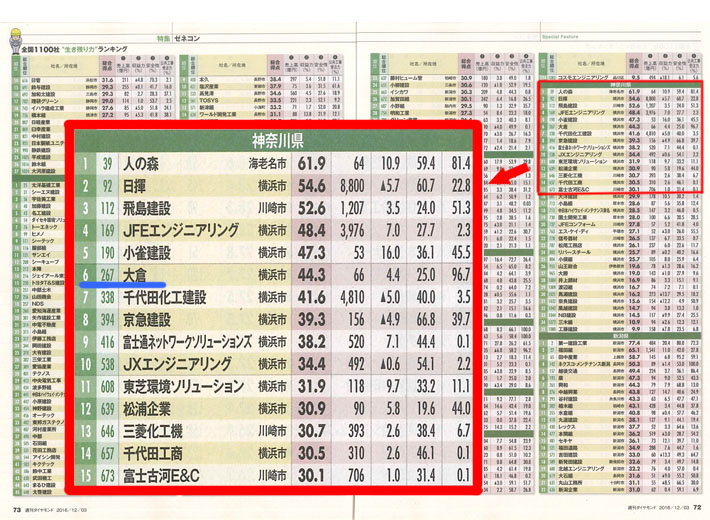Click the 特集 ゼネコン page header
Viewport: 710px width, 520px height.
[x=178, y=39]
